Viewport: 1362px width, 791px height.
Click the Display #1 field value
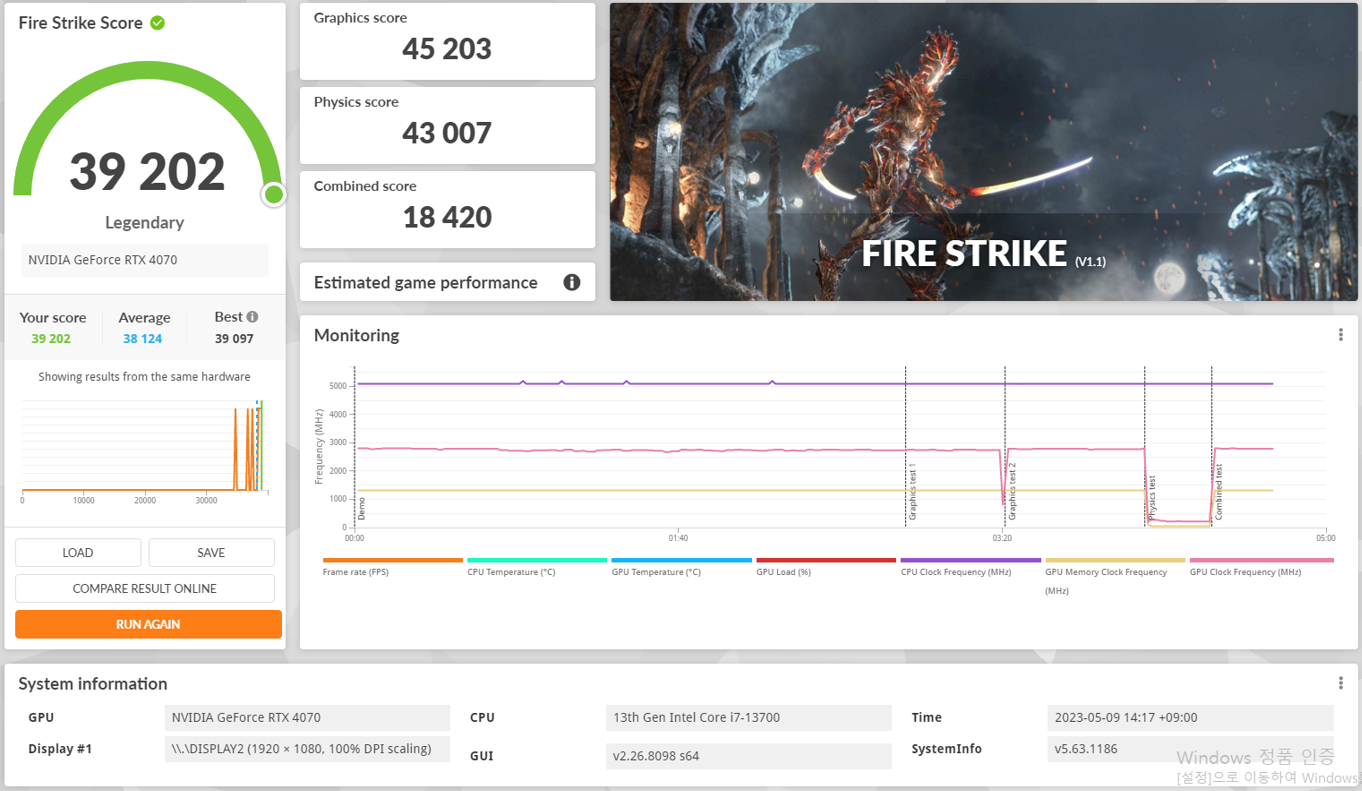[308, 748]
